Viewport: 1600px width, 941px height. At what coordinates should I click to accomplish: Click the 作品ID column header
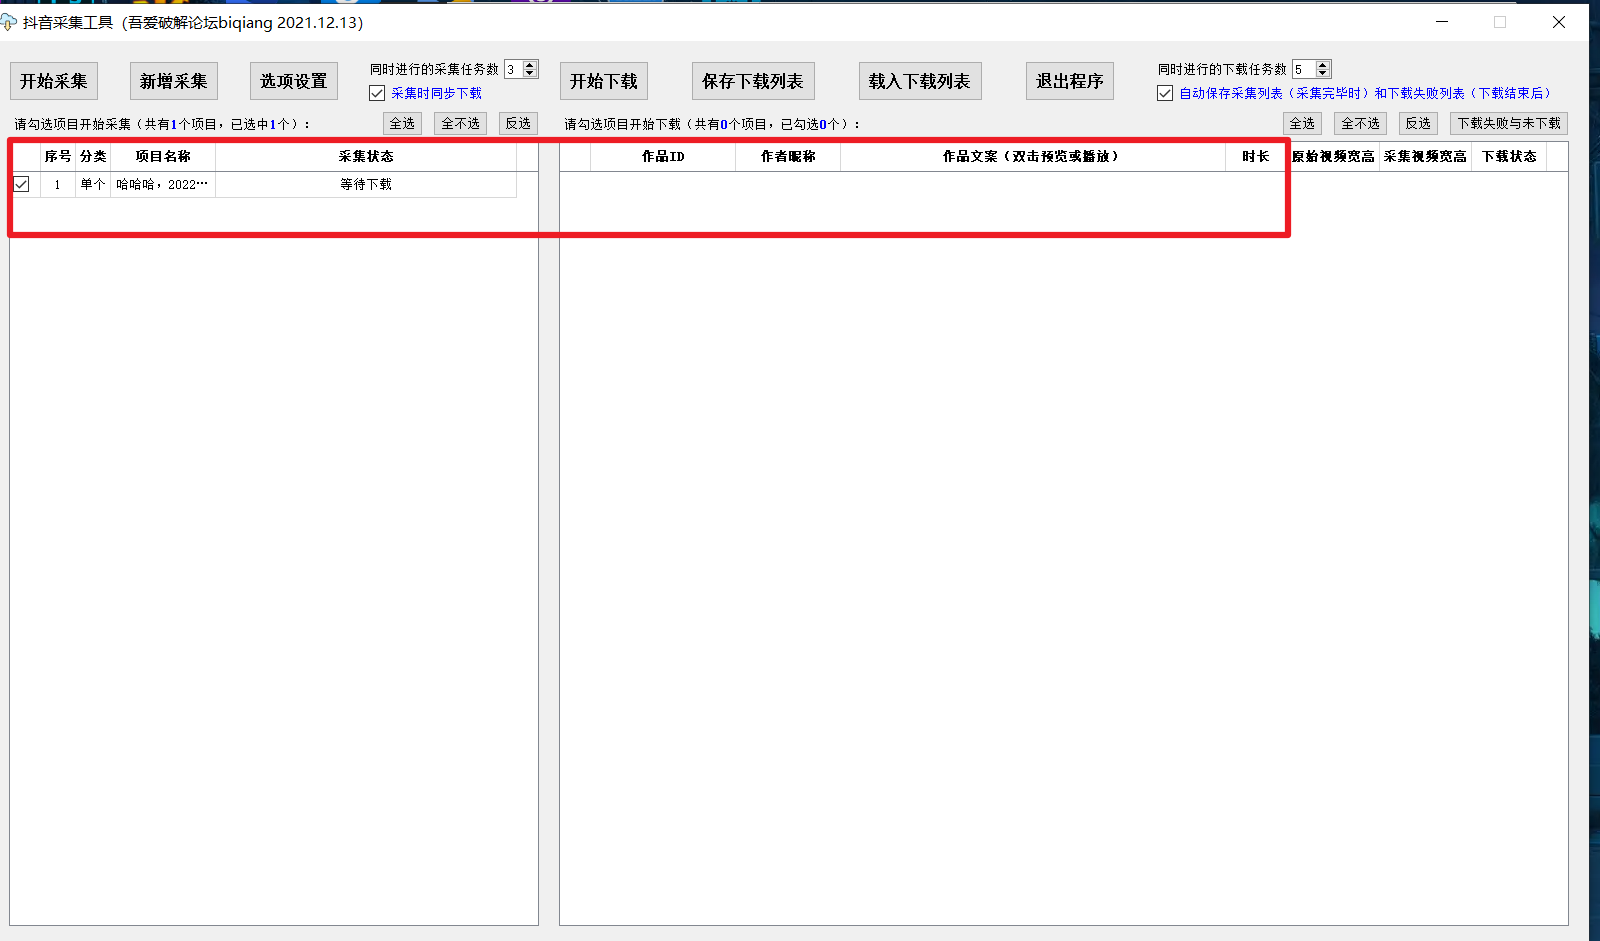click(x=663, y=156)
